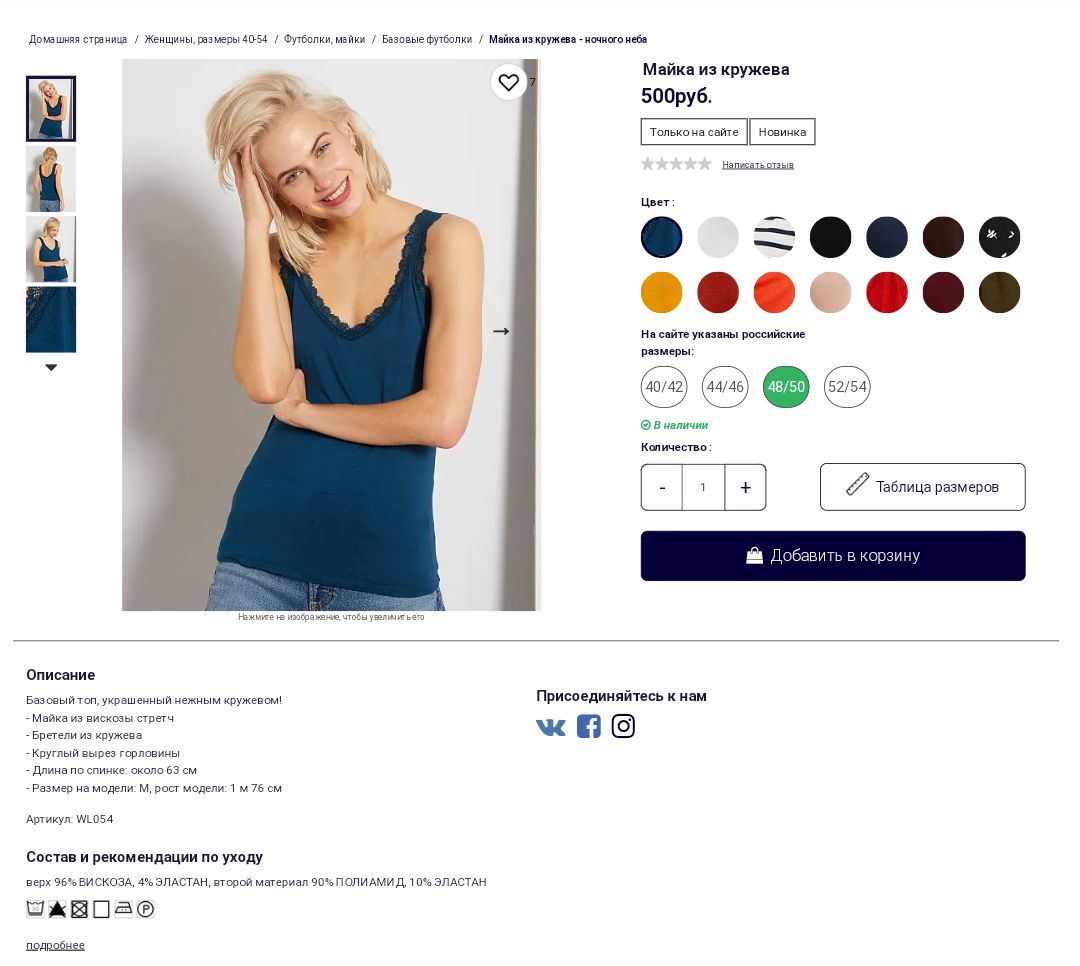Click the wash at 30° care symbol
Image resolution: width=1080 pixels, height=966 pixels.
point(35,909)
